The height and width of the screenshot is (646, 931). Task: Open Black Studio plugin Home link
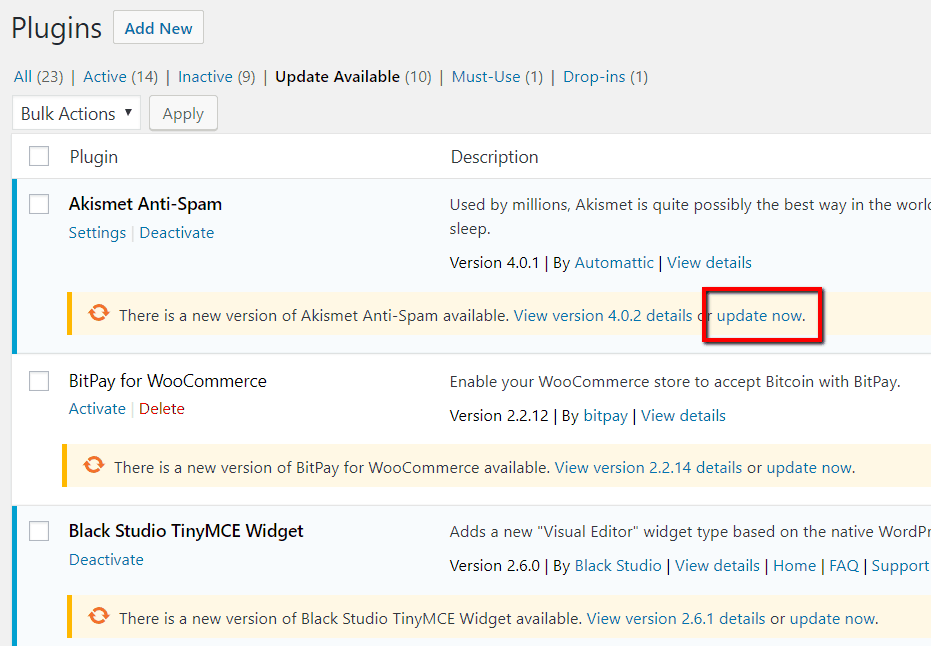(794, 565)
